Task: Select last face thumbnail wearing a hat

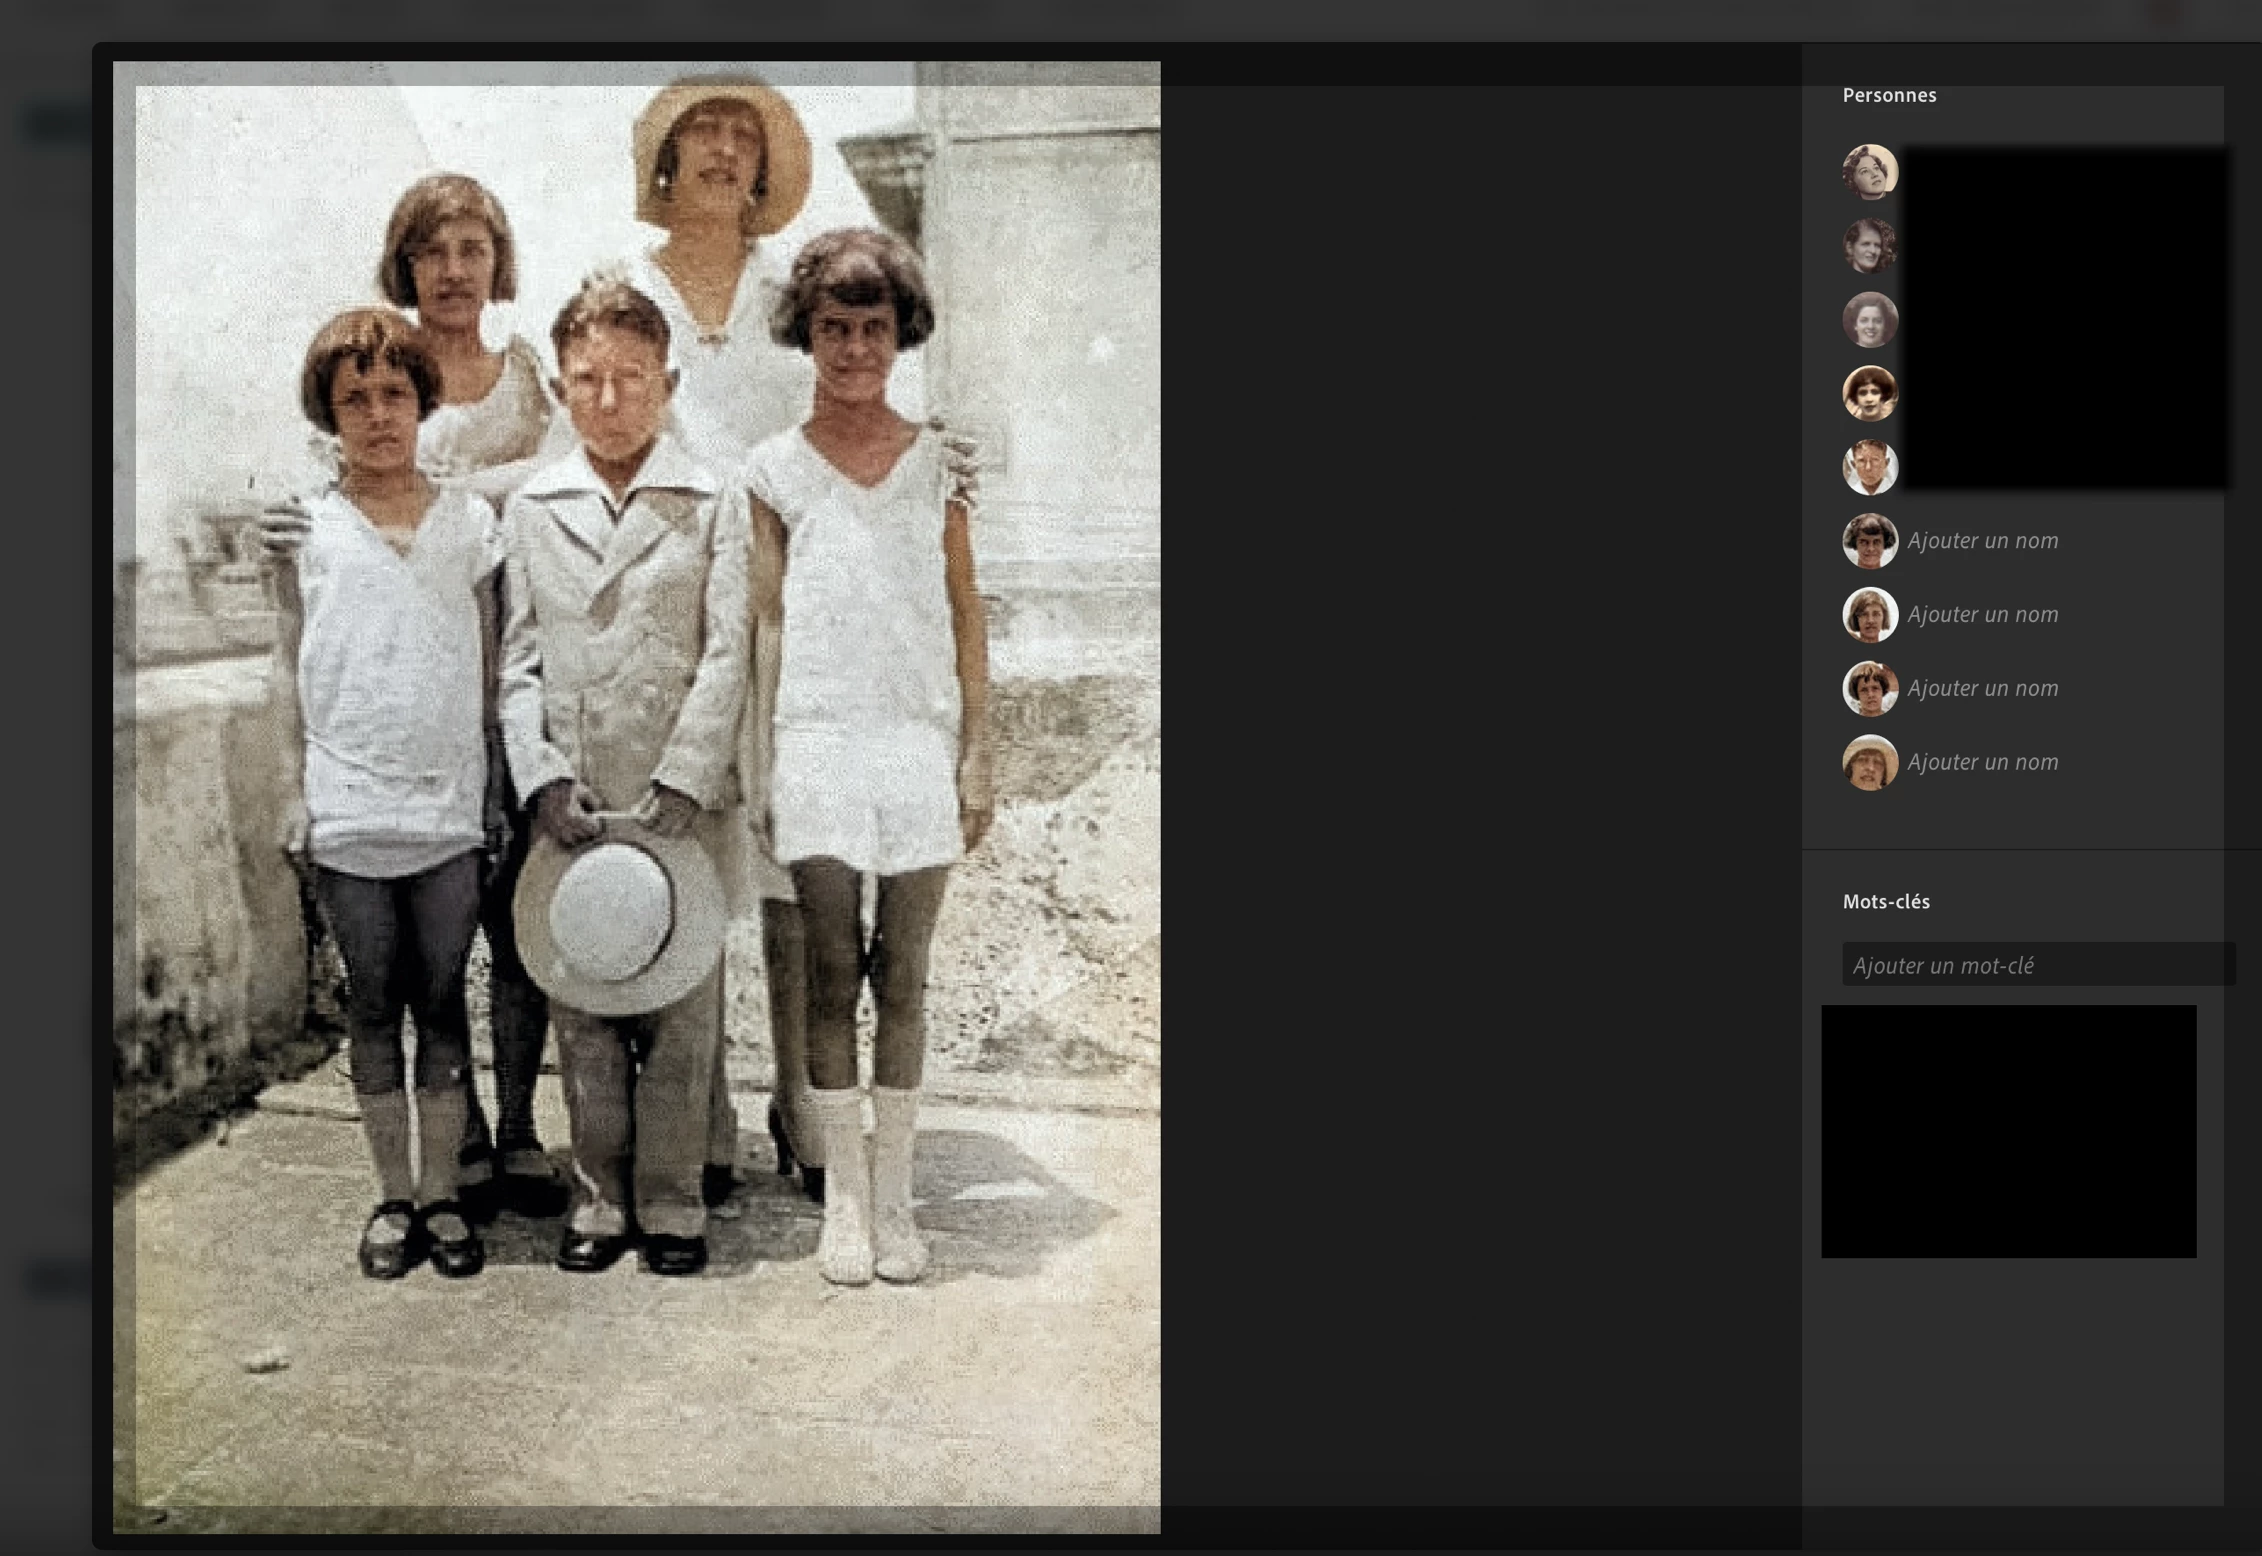Action: (1869, 762)
